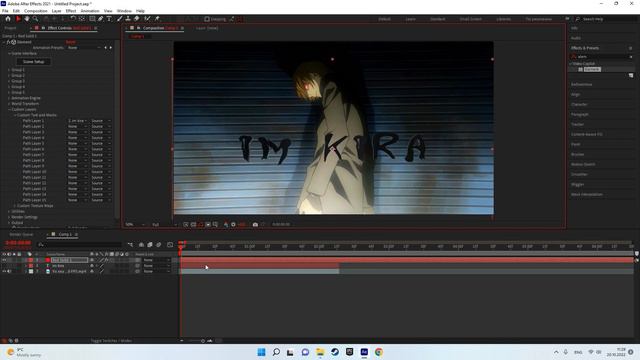640x360 pixels.
Task: Click the red label swatch of top layer
Action: [31, 260]
